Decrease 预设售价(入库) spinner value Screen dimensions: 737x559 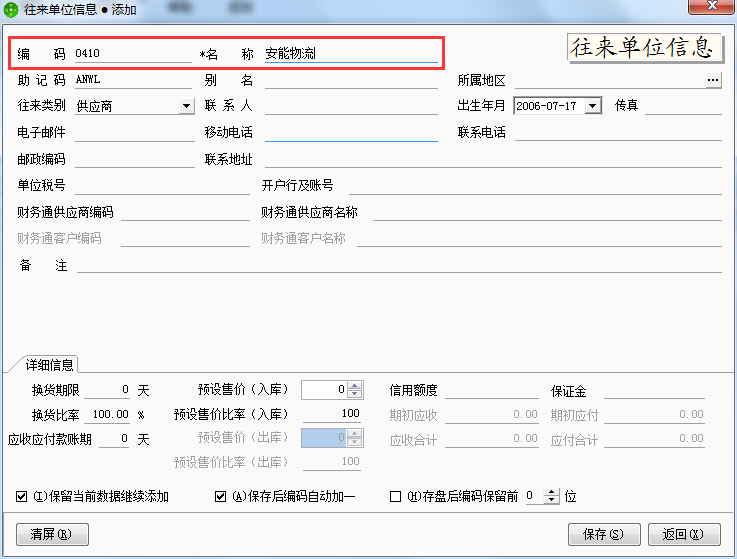(x=355, y=394)
